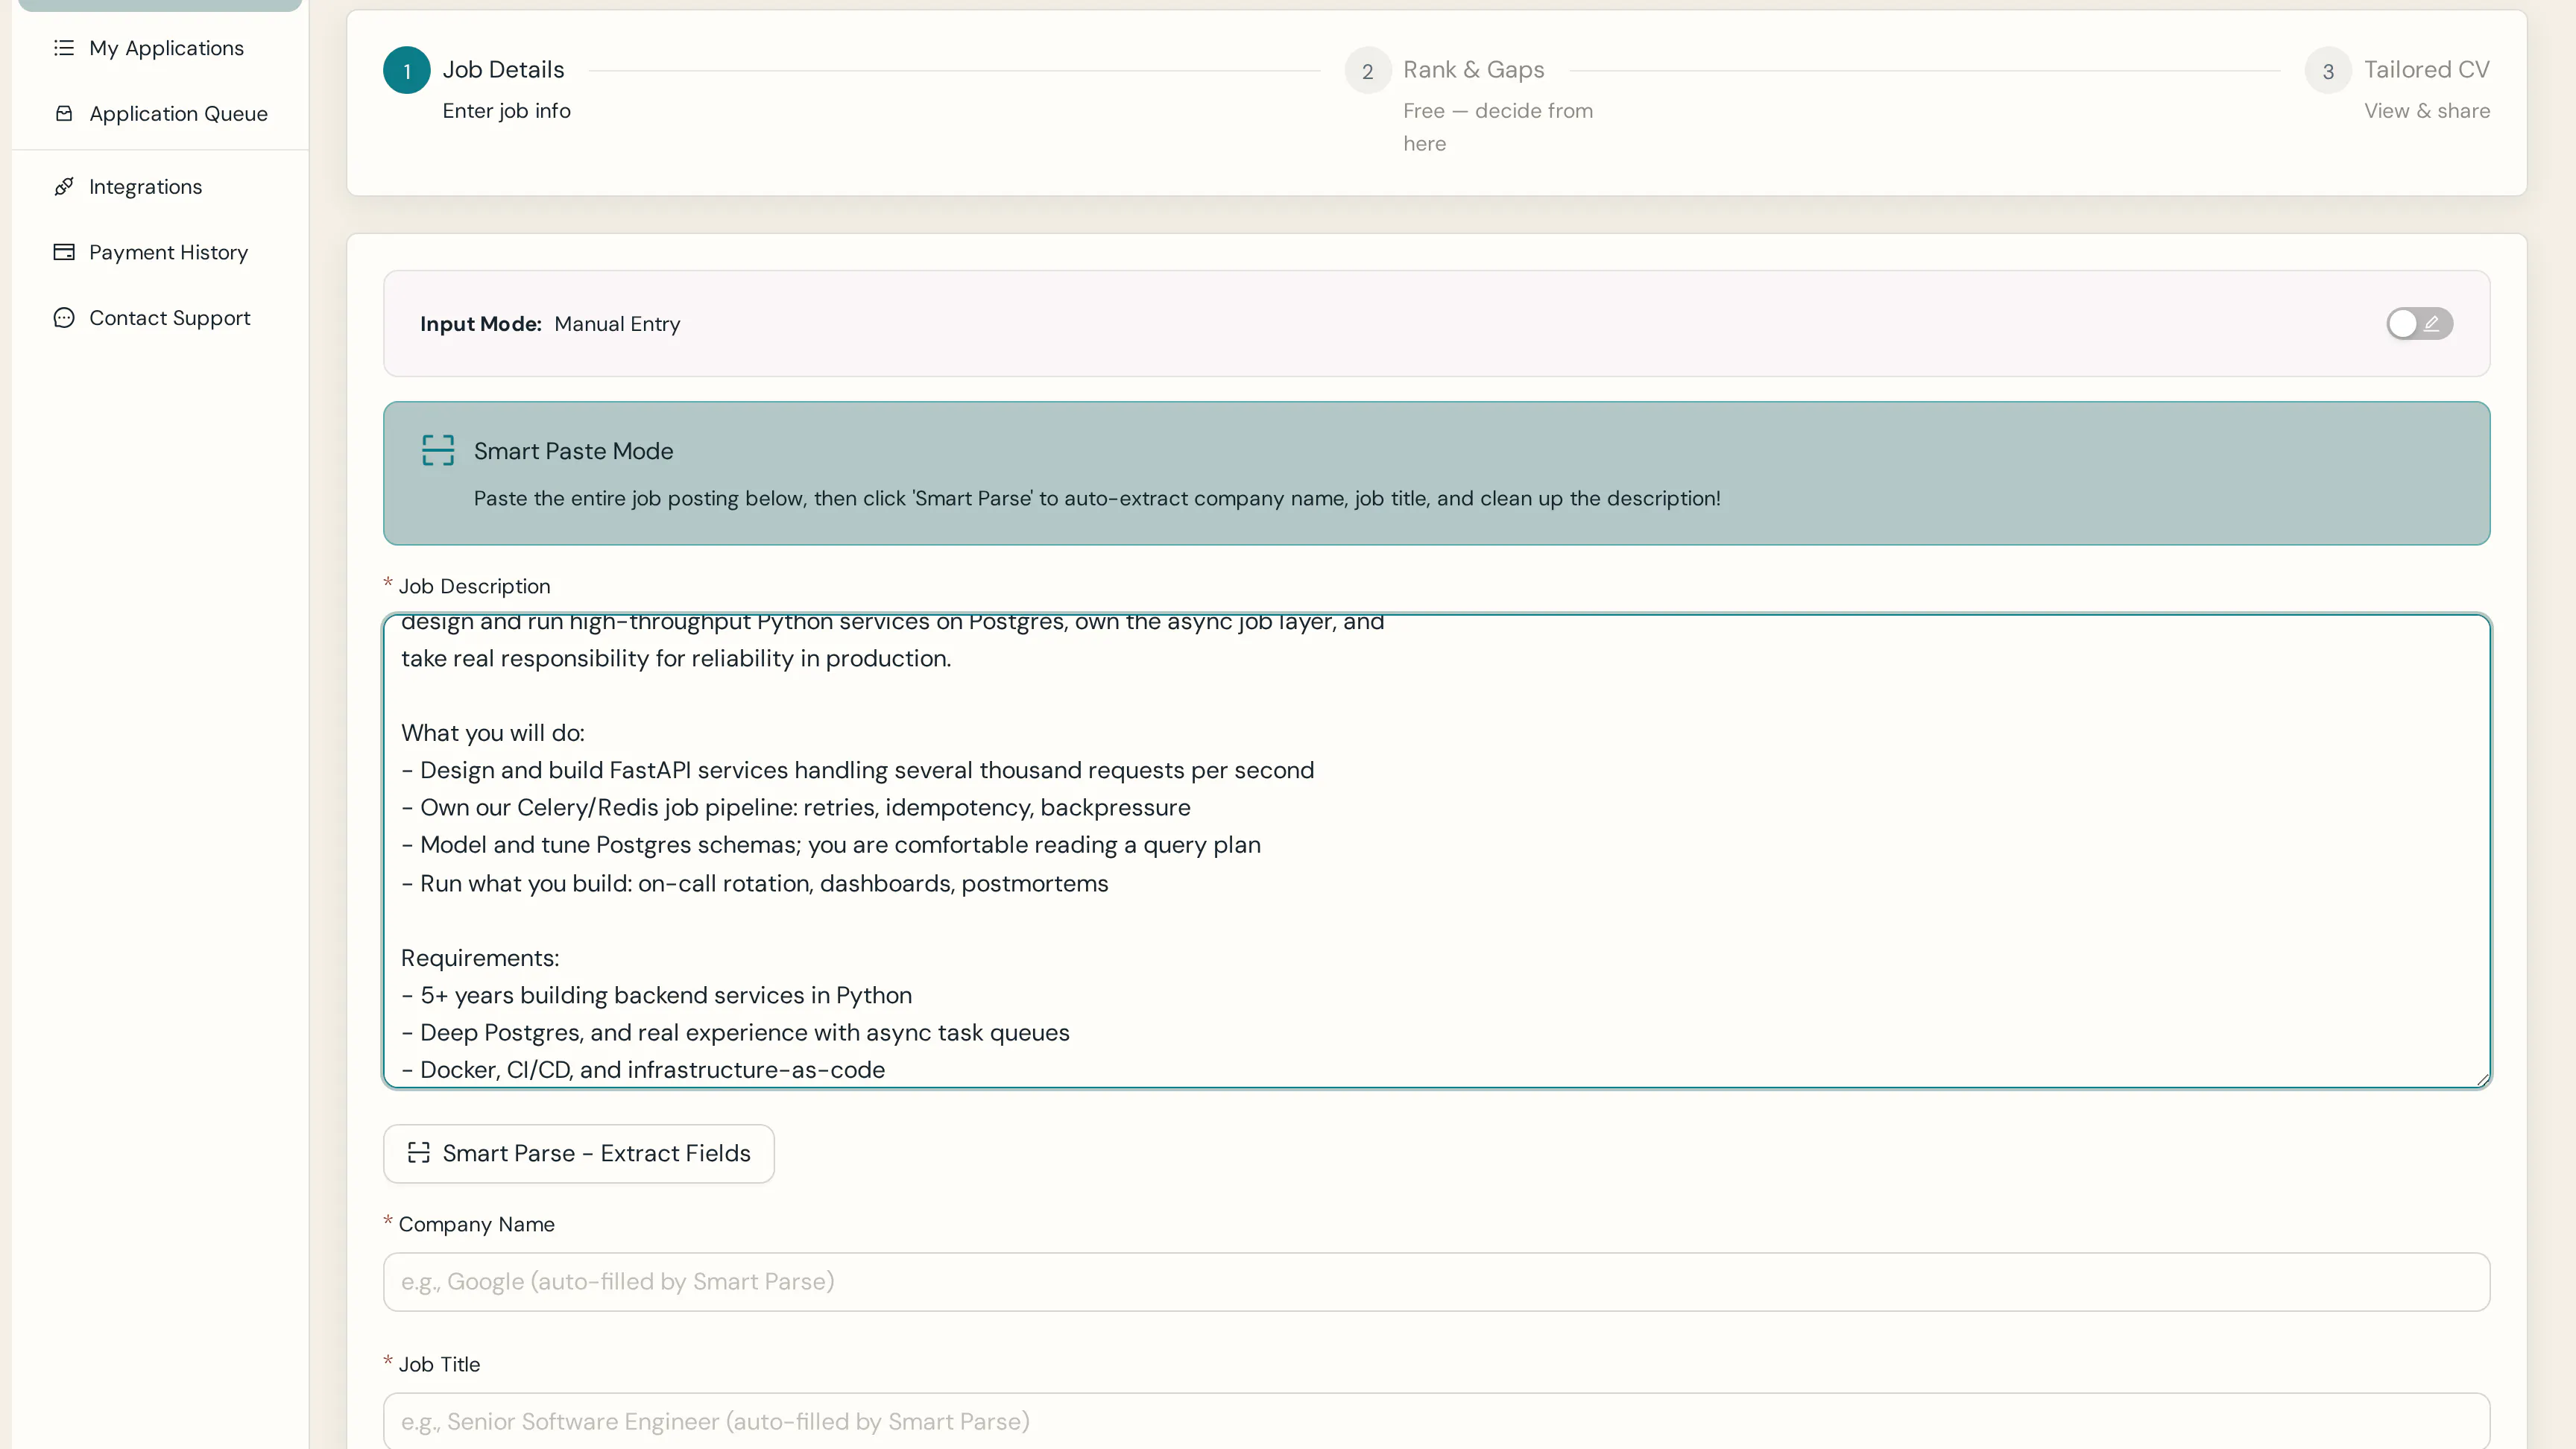
Task: Open My Applications in the sidebar
Action: (x=160, y=48)
